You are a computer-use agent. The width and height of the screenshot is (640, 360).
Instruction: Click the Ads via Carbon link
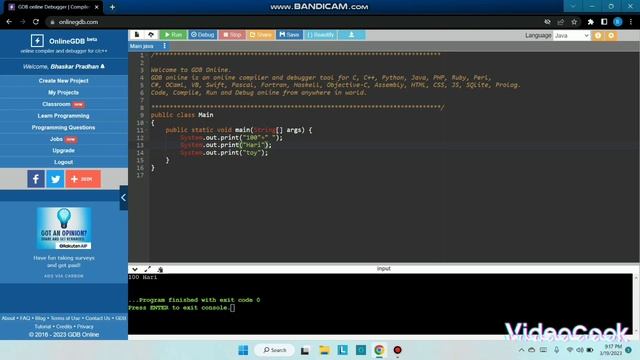point(64,276)
